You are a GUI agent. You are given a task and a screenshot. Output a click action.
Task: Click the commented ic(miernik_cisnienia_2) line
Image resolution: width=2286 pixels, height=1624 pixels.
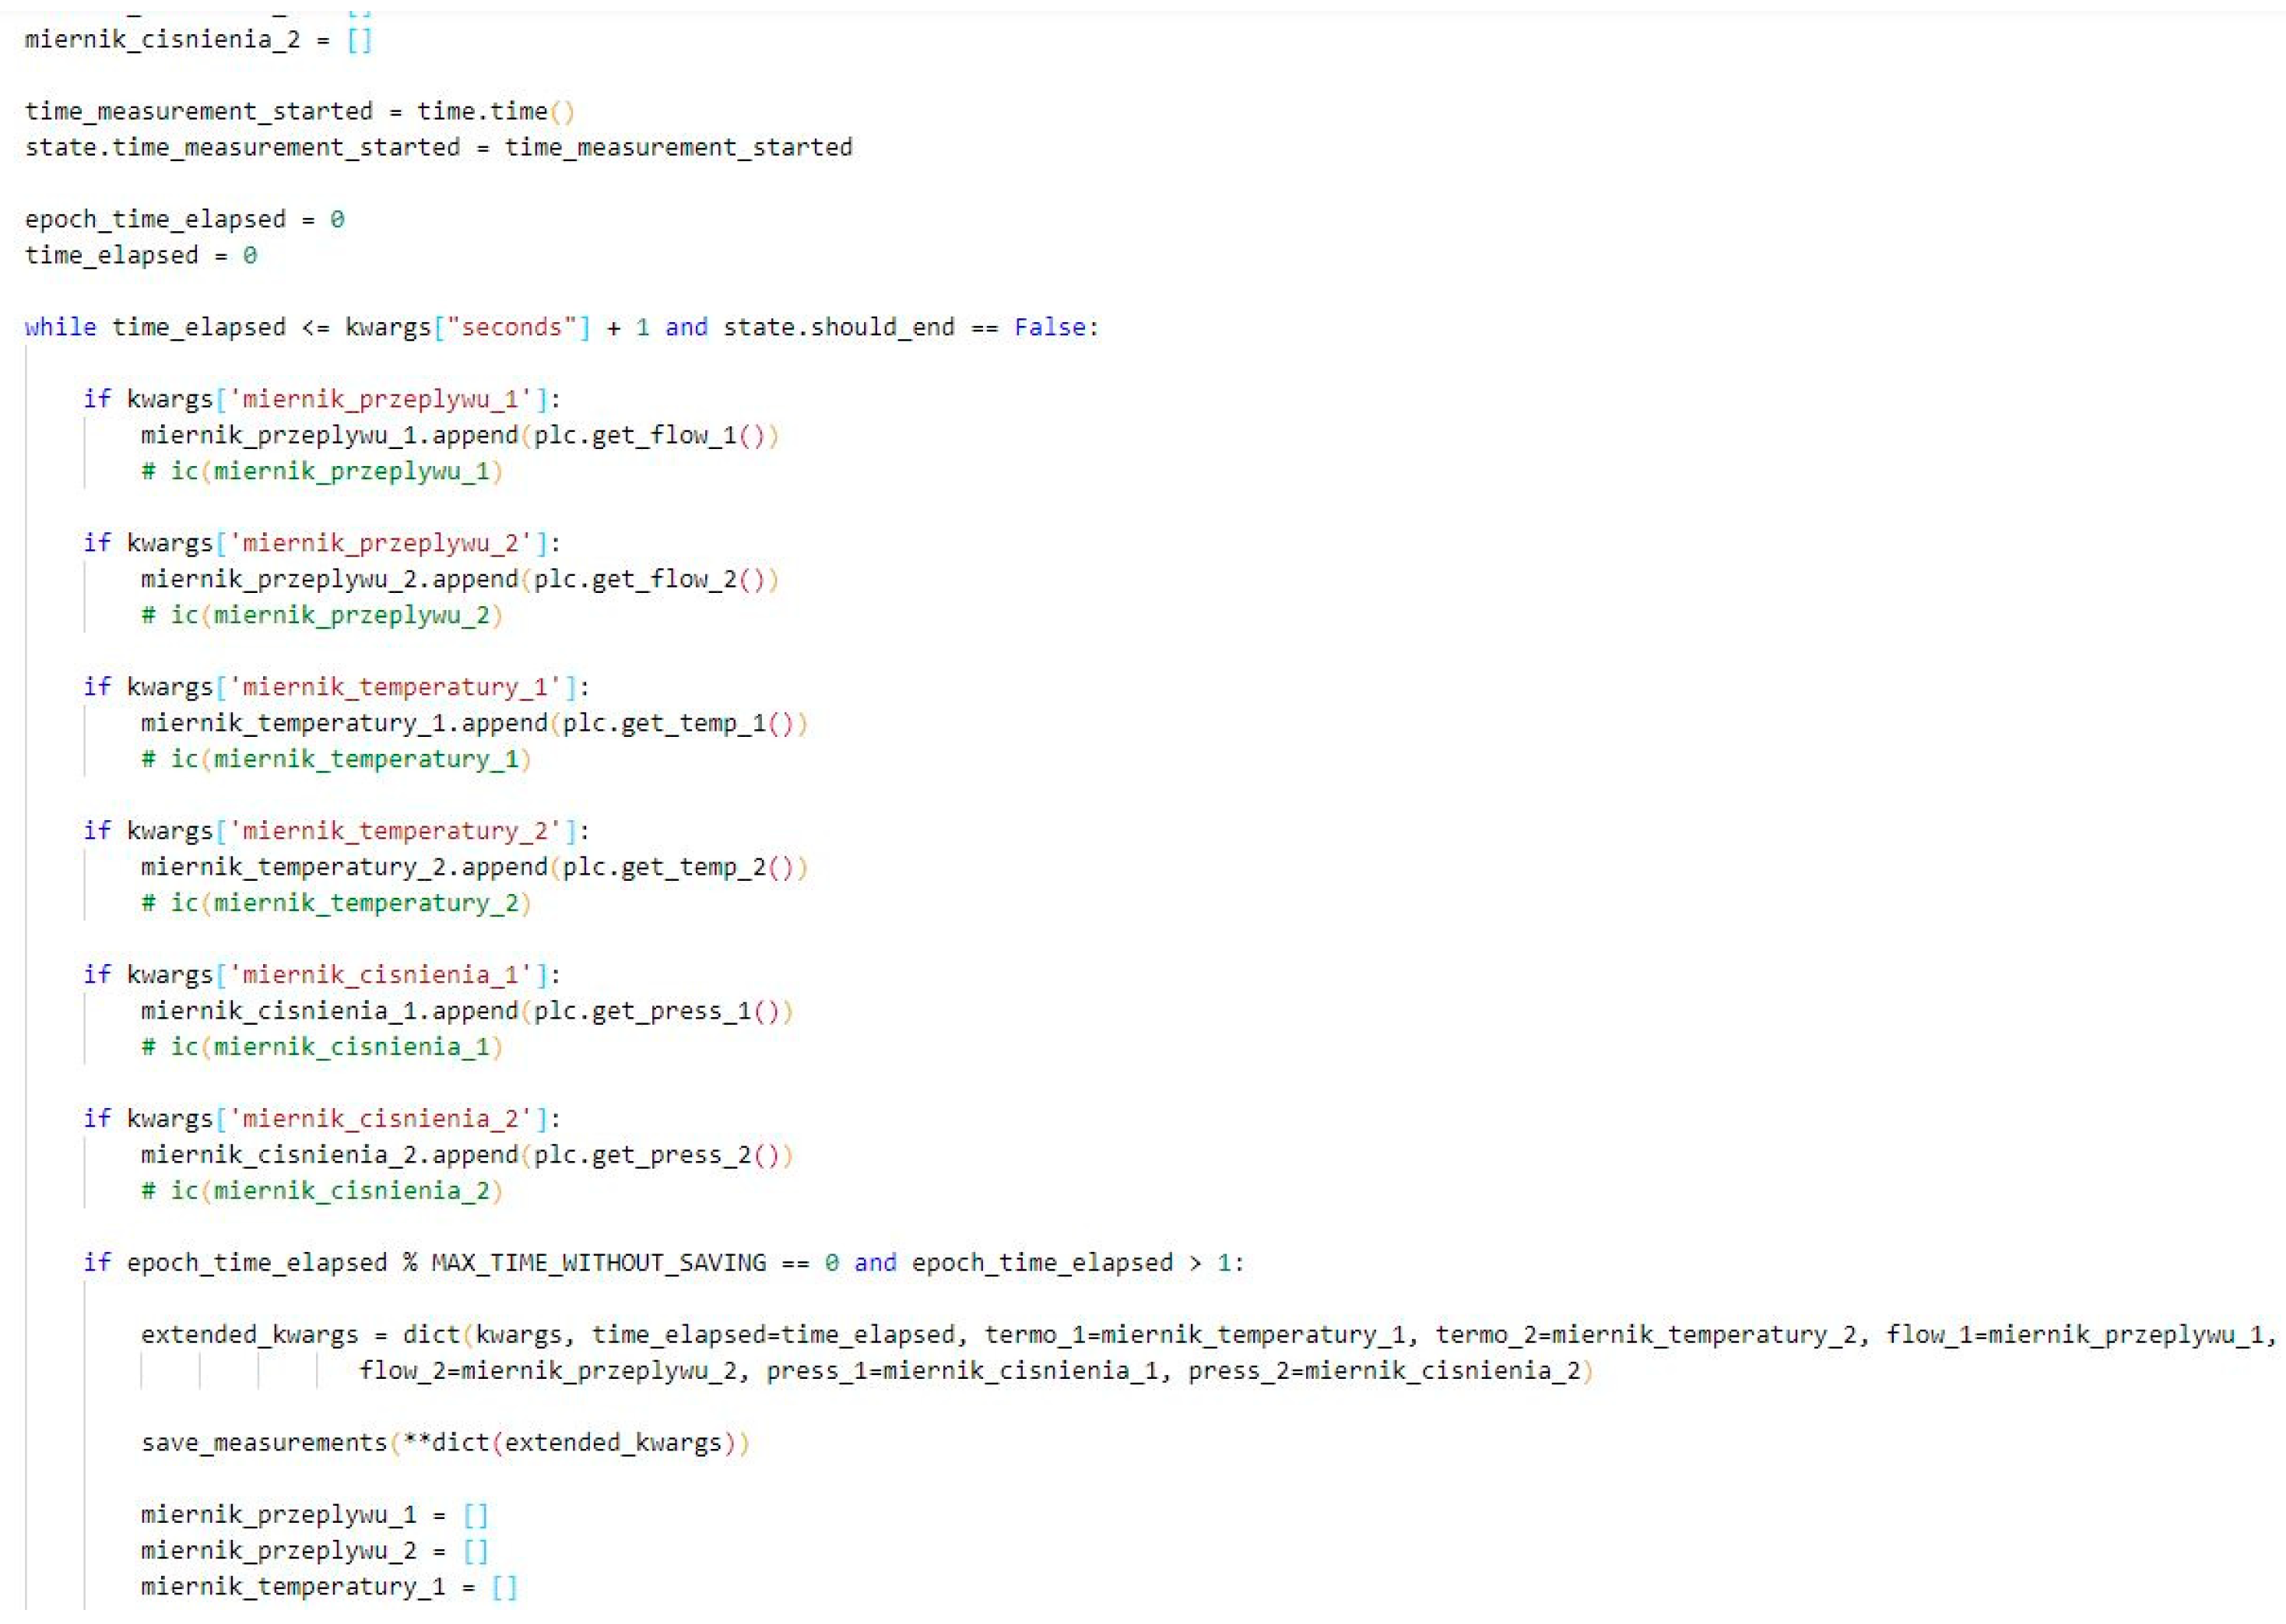coord(321,1190)
